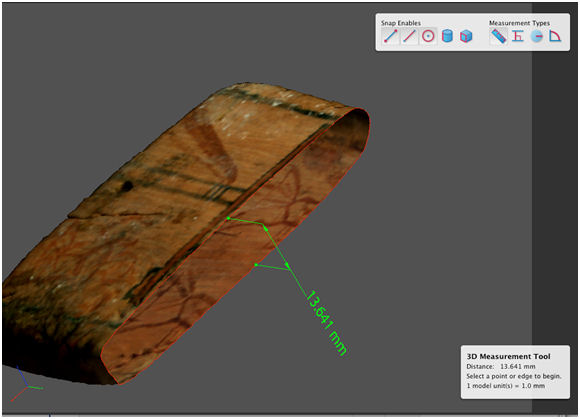Click the XYZ axis gizmo
The image size is (580, 419).
[26, 384]
